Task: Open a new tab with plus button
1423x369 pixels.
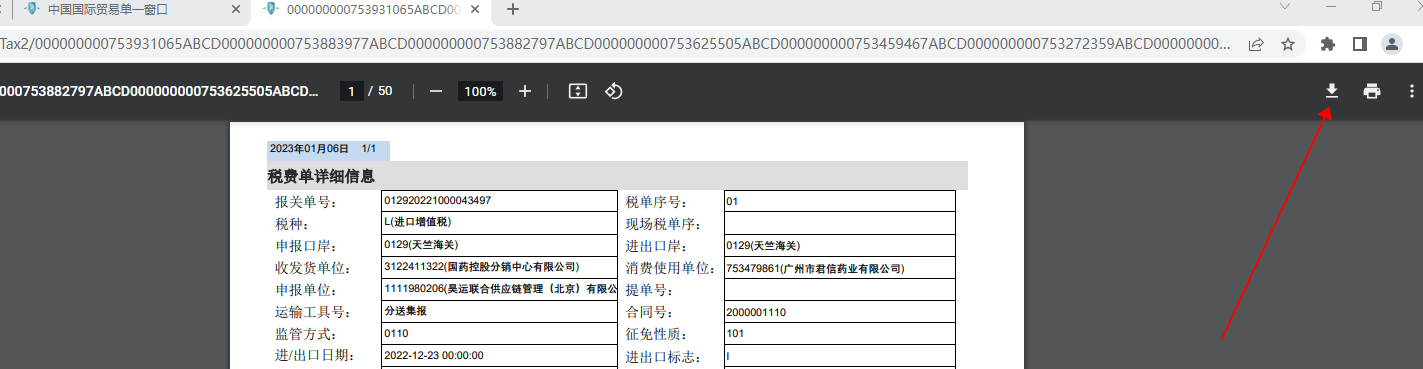Action: coord(513,9)
